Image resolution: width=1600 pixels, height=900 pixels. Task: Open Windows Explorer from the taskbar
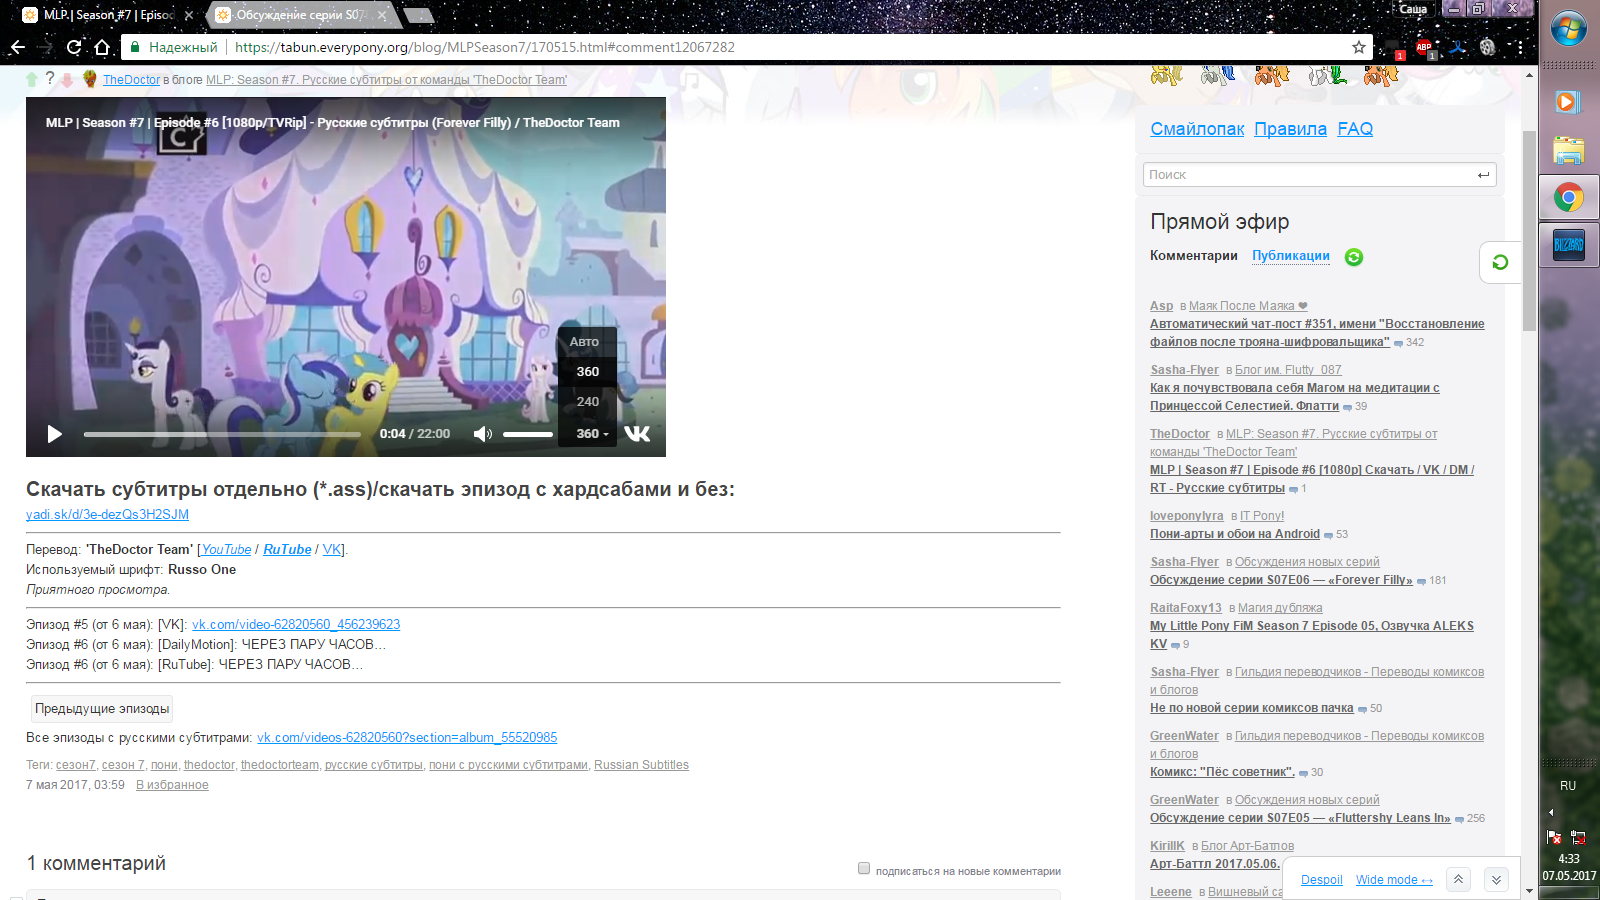point(1568,150)
